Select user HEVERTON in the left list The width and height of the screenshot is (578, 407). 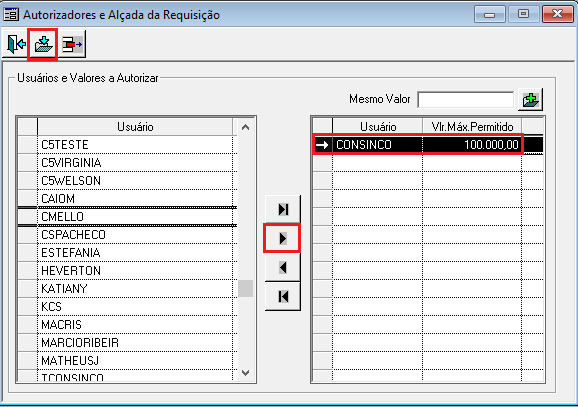[135, 271]
